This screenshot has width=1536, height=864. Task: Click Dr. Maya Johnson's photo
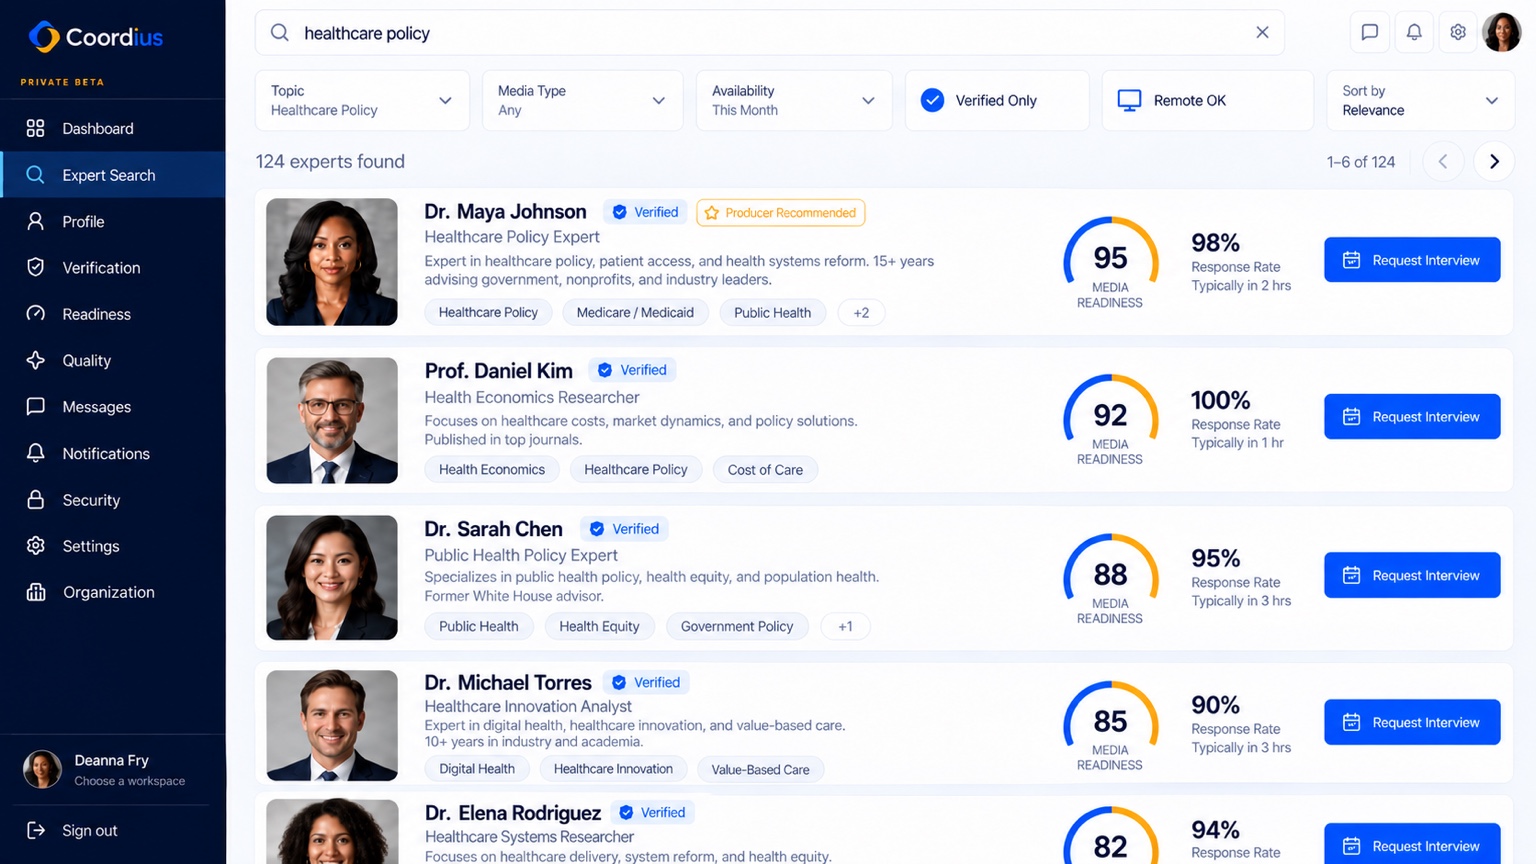tap(332, 261)
